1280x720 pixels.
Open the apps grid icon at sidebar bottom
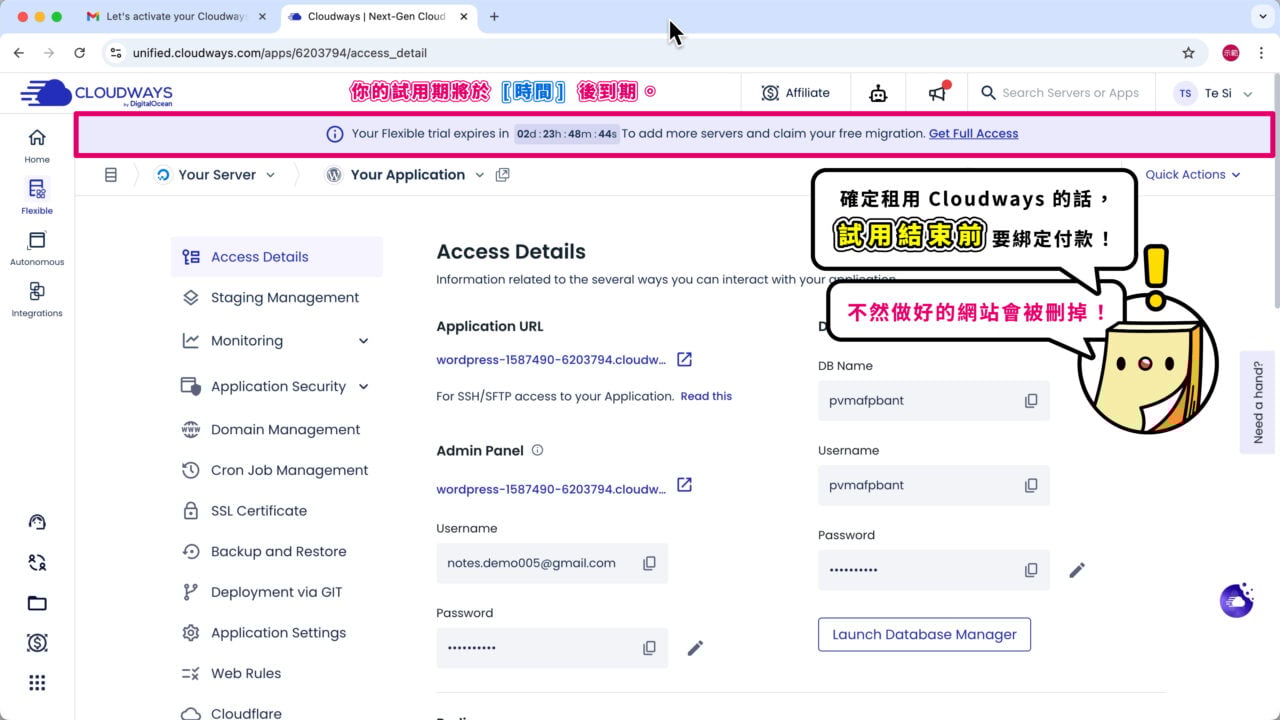(36, 682)
